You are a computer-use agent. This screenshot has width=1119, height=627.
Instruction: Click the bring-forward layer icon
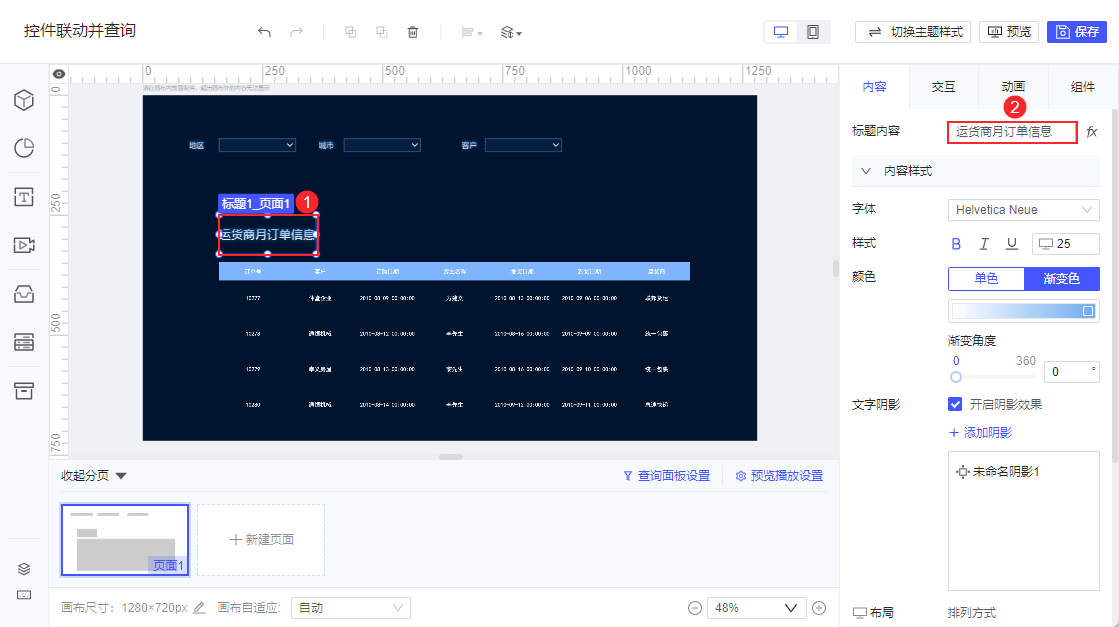point(350,32)
